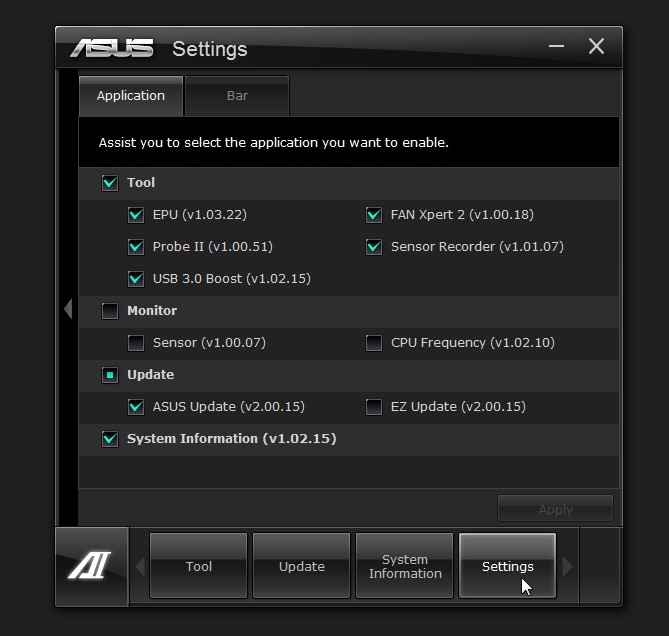
Task: Disable EPU (v1.03.22) checkbox
Action: point(136,215)
